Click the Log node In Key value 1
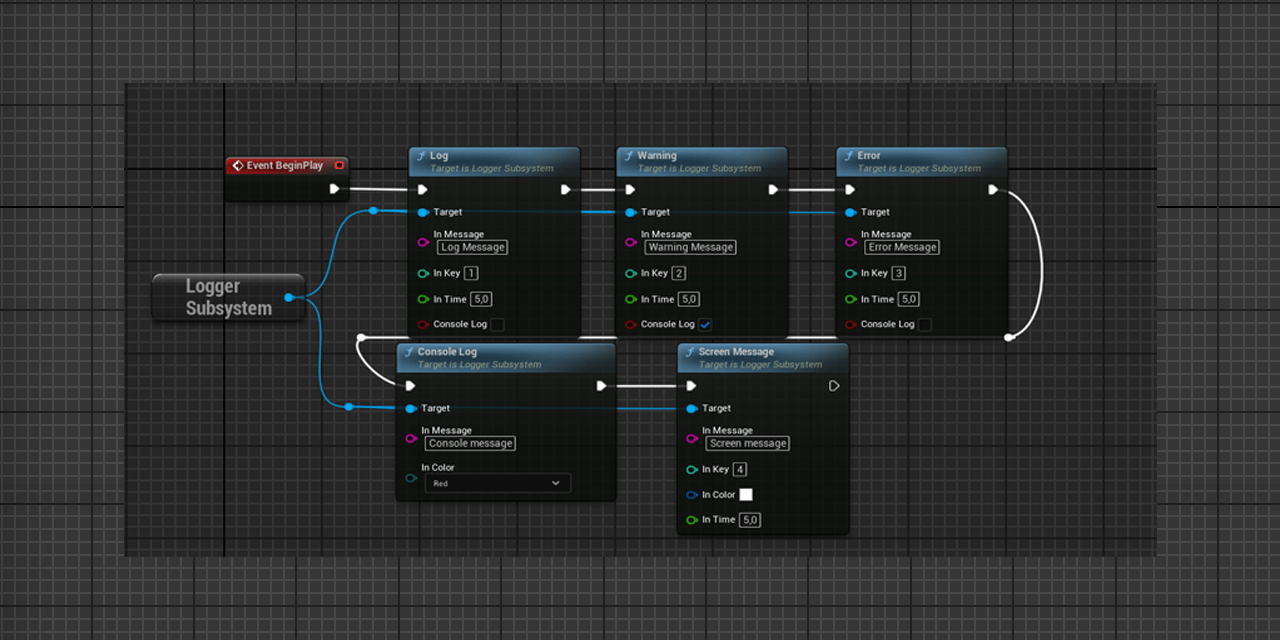The height and width of the screenshot is (640, 1280). [x=471, y=273]
